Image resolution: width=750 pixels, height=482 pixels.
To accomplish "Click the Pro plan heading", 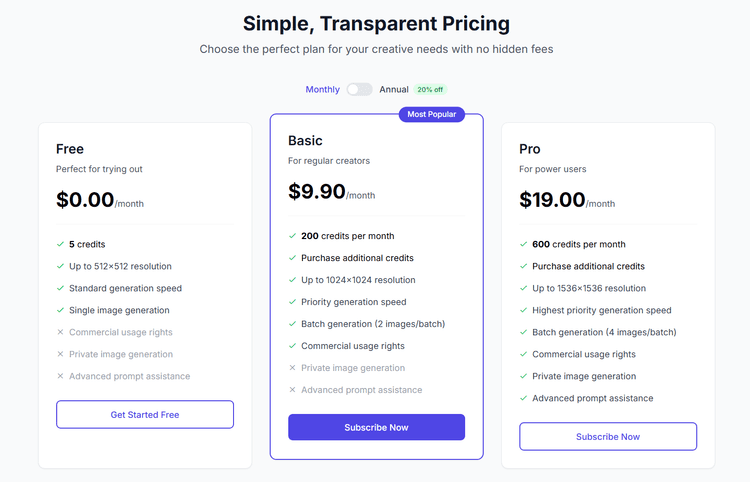I will coord(530,149).
